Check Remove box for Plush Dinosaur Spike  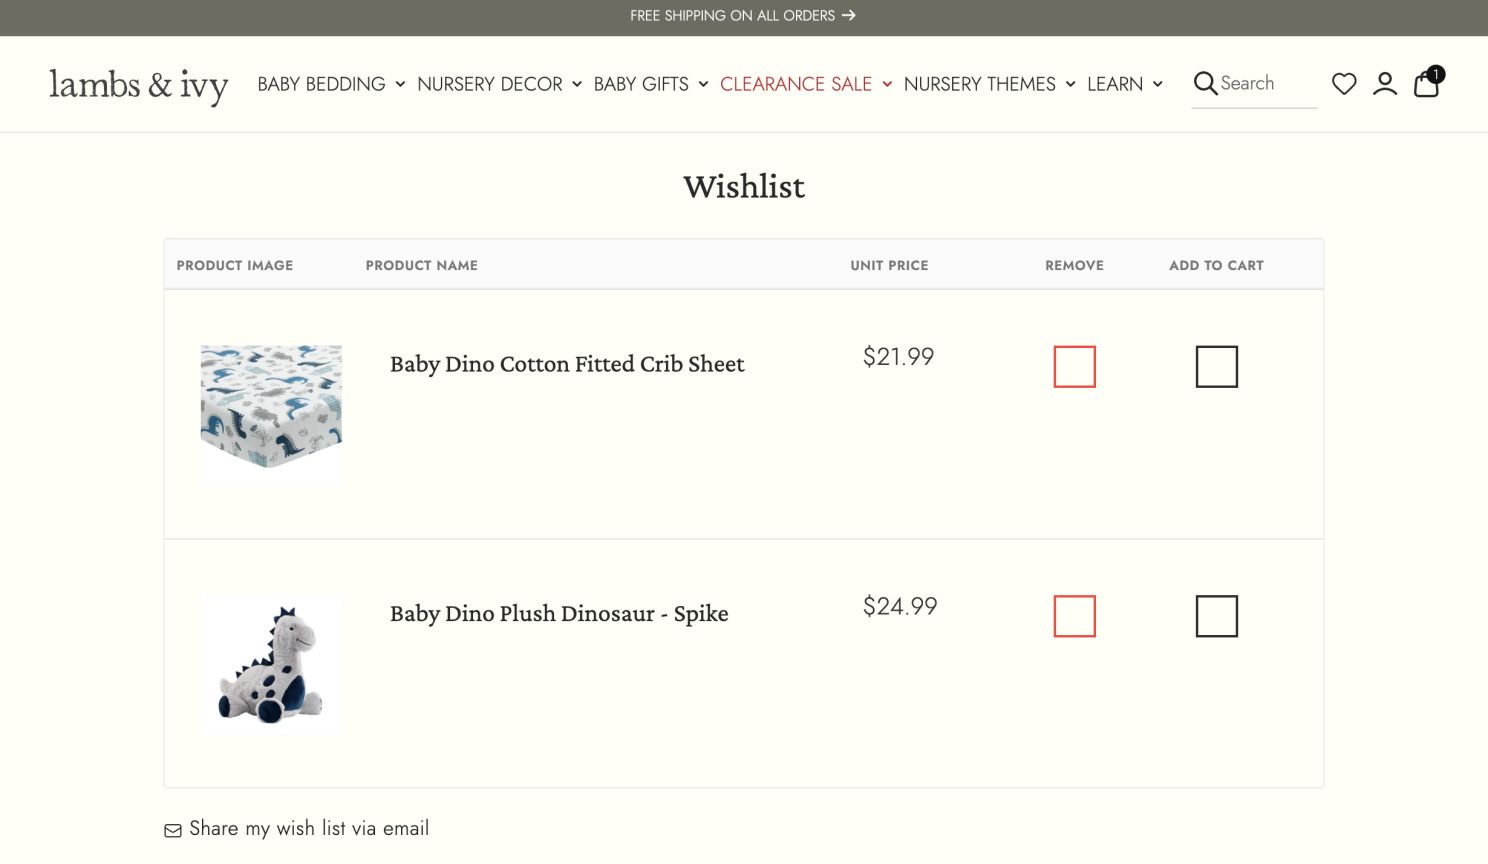coord(1074,616)
